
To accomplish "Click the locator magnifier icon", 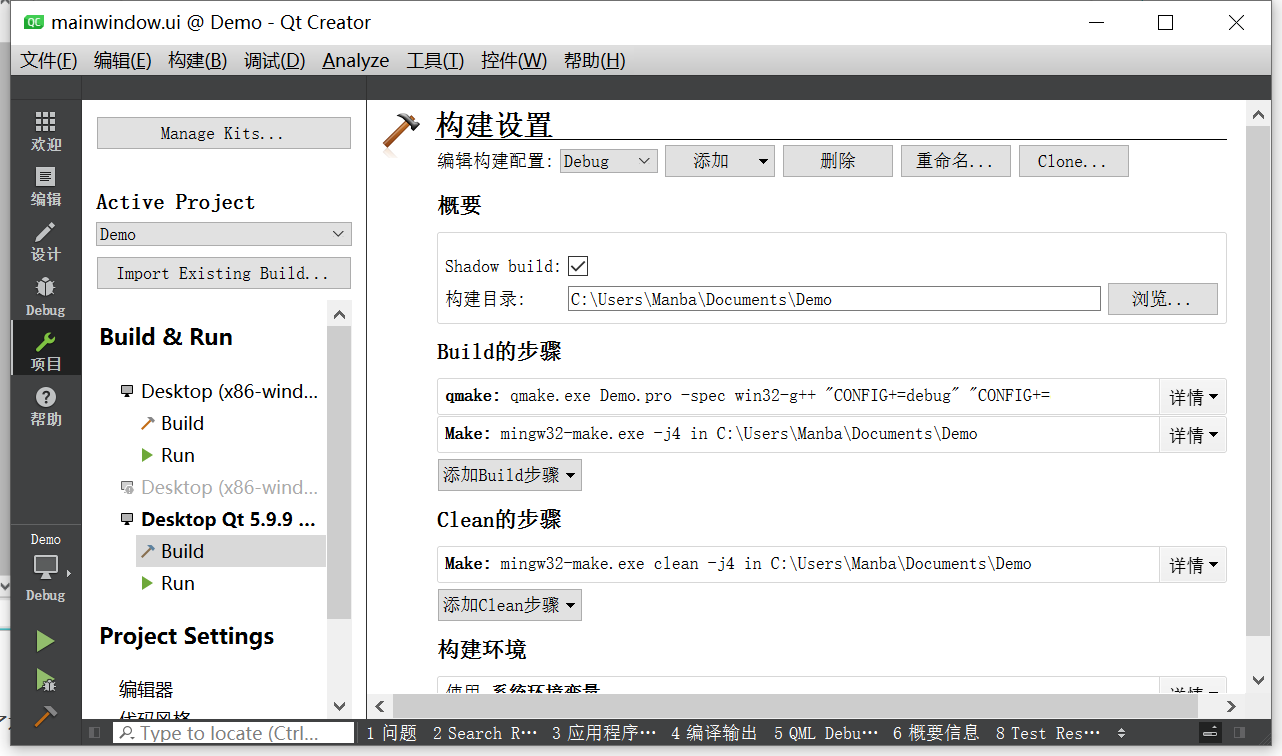I will point(126,733).
